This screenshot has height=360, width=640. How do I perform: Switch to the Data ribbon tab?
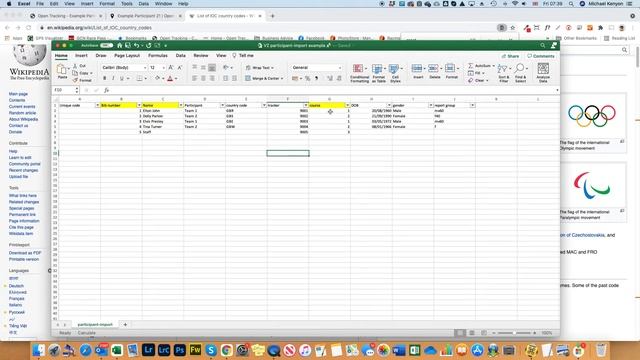[x=180, y=56]
